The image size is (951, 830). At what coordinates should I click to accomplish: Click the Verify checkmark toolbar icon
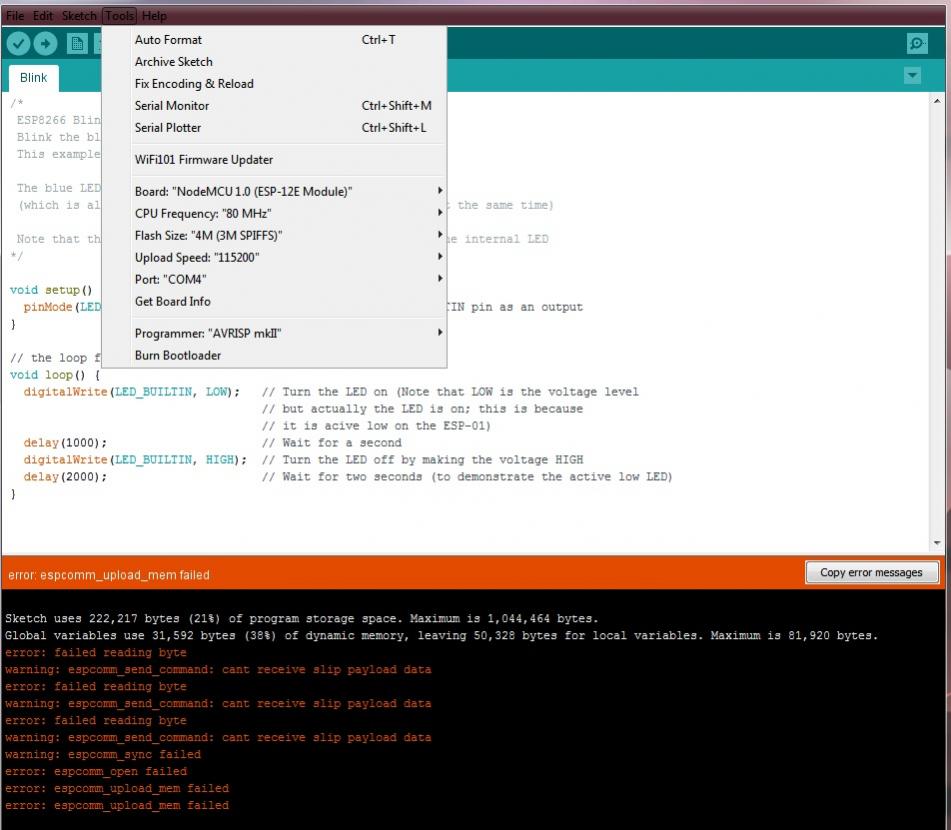18,43
